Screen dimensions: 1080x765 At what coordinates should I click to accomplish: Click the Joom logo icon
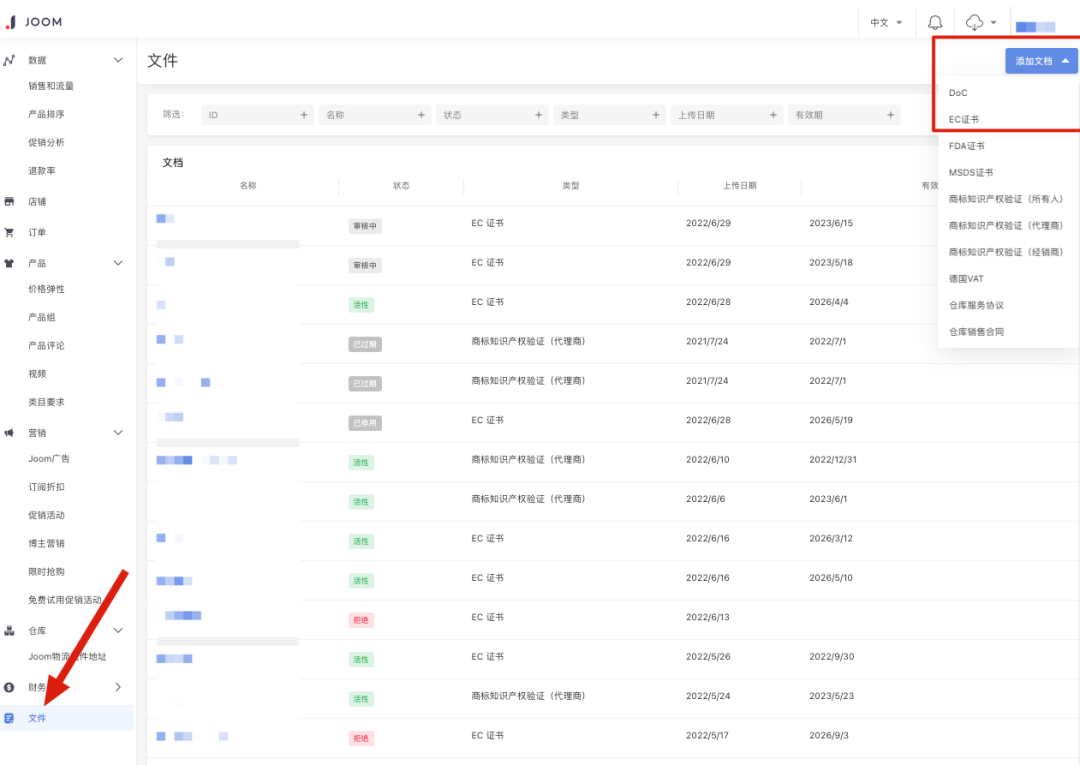click(11, 22)
